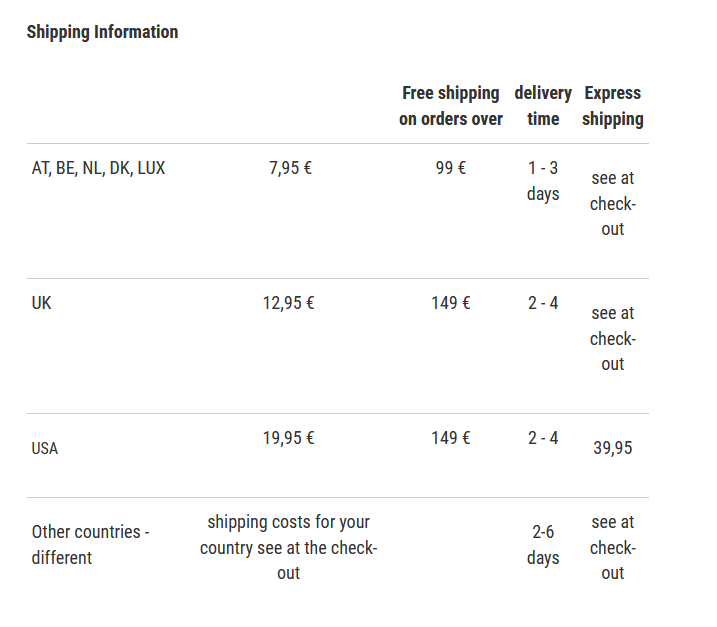The image size is (717, 627).
Task: Click the 99 € free shipping threshold
Action: [x=451, y=168]
